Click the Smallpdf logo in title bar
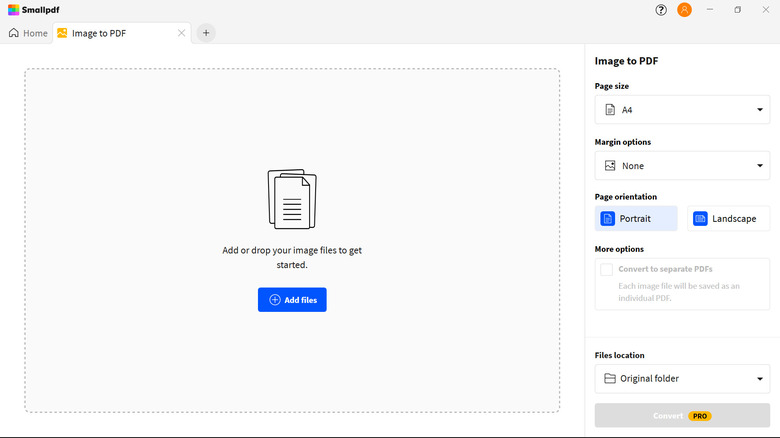The image size is (780, 438). coord(34,9)
